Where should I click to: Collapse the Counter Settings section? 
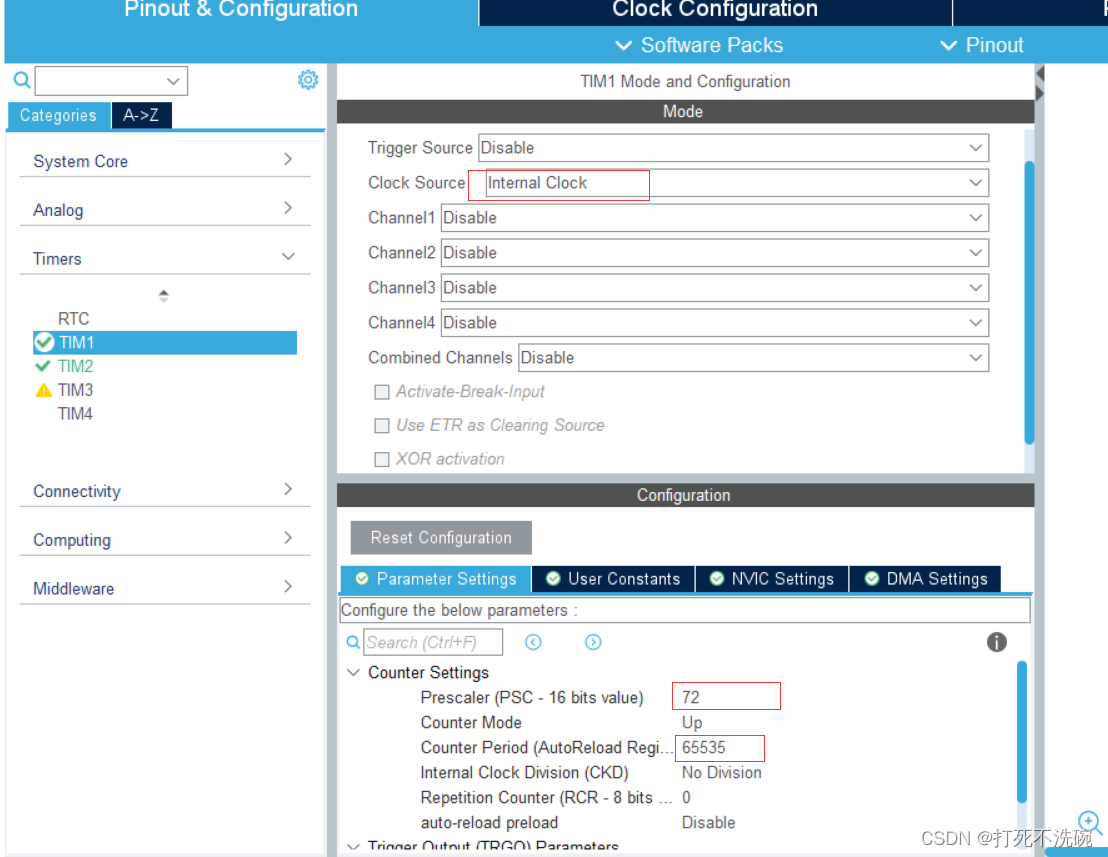[x=353, y=673]
